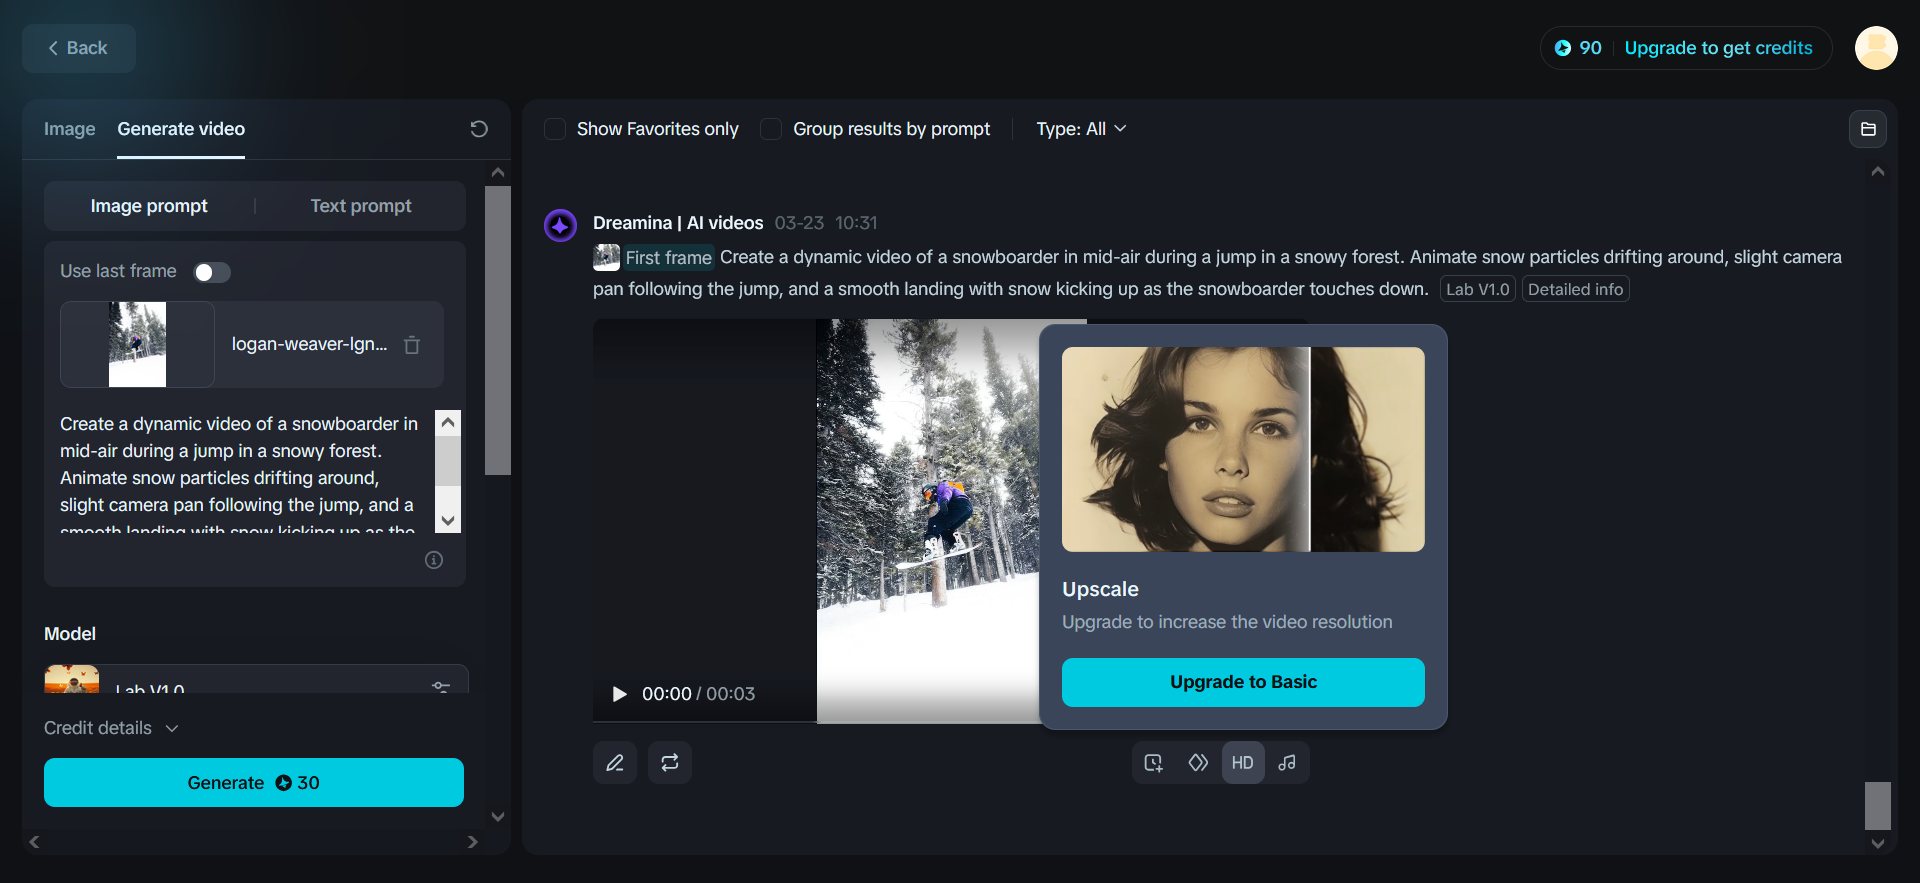Click the results pane scrollbar thumb
Image resolution: width=1920 pixels, height=883 pixels.
click(1878, 806)
